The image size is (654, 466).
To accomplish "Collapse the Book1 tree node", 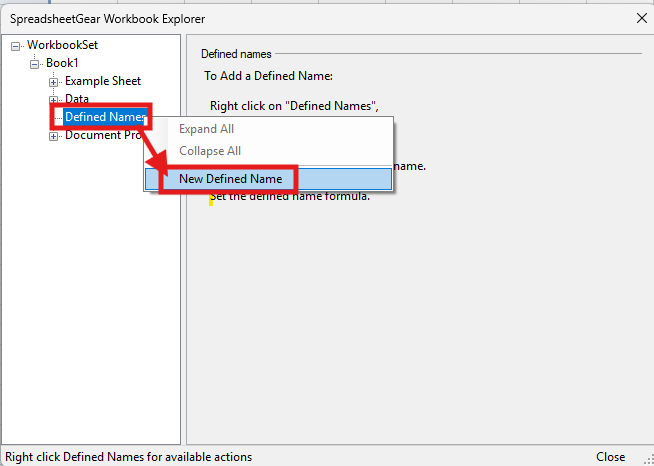I will (x=35, y=64).
